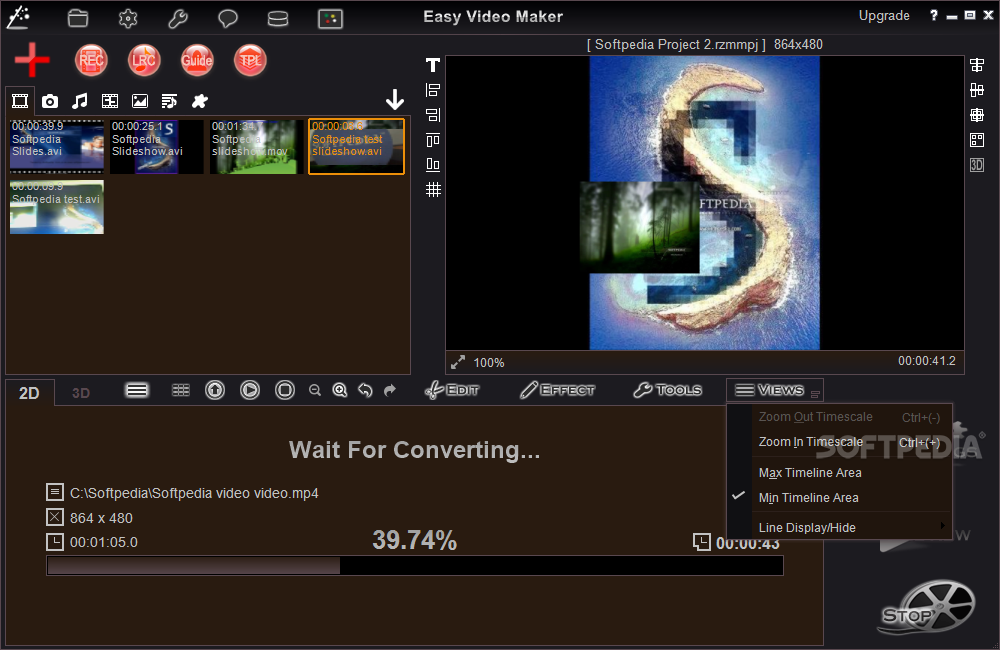
Task: Click preview fullscreen expand arrows icon
Action: click(458, 362)
